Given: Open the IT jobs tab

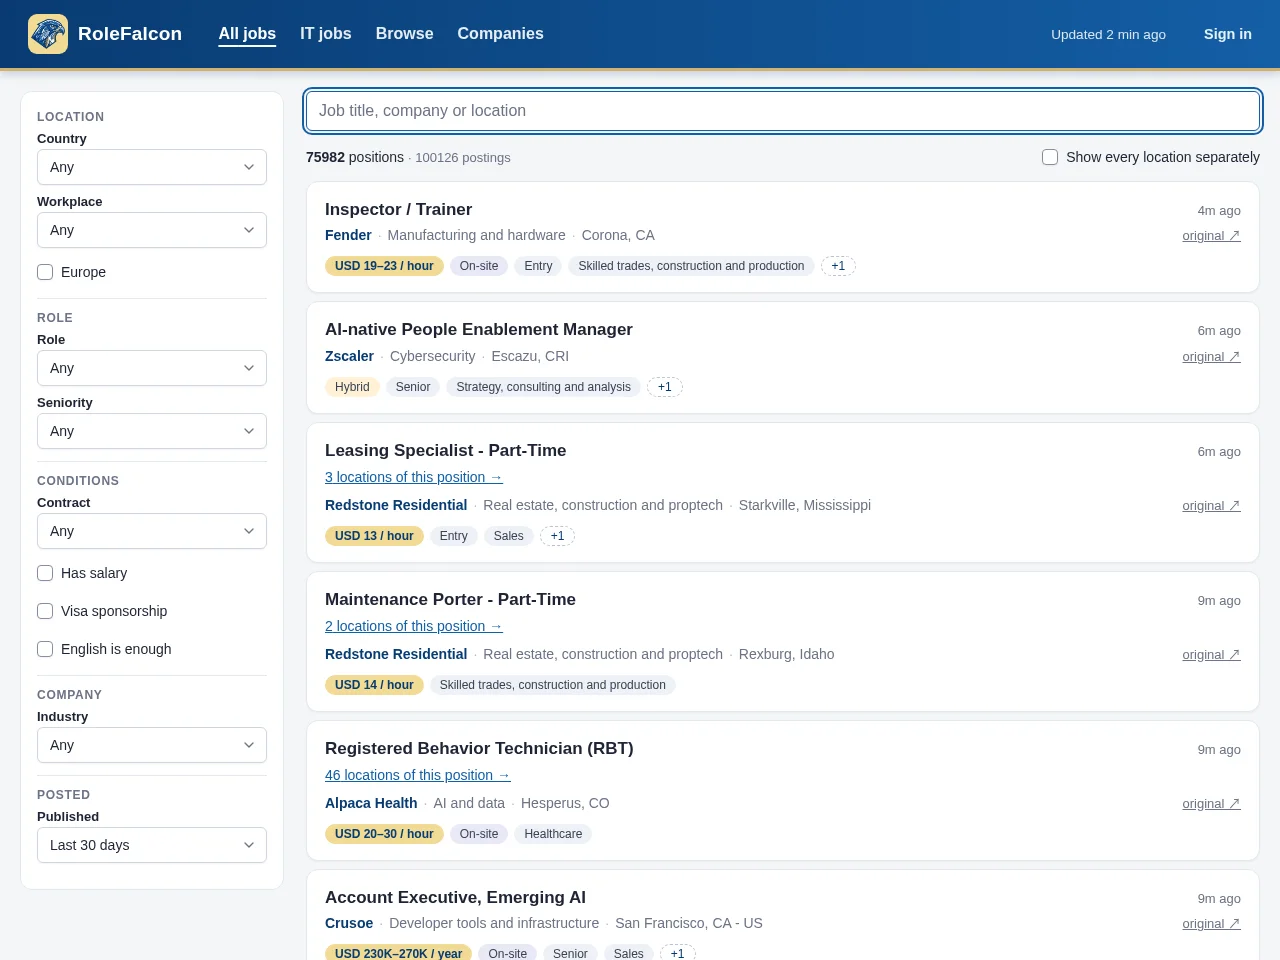Looking at the screenshot, I should tap(326, 34).
